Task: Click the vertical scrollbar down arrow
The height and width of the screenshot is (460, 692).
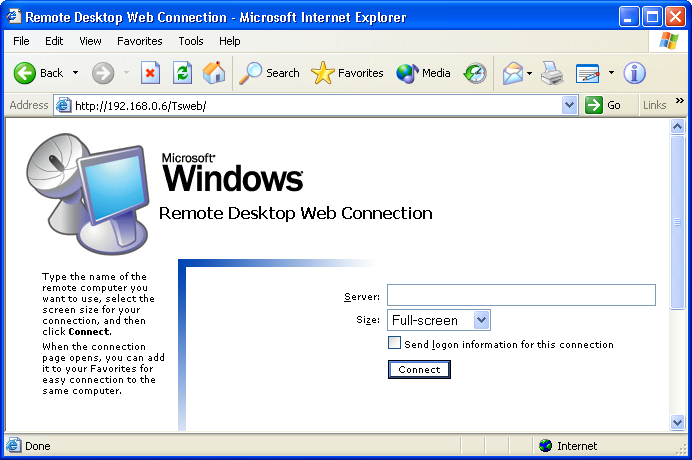Action: click(x=678, y=423)
